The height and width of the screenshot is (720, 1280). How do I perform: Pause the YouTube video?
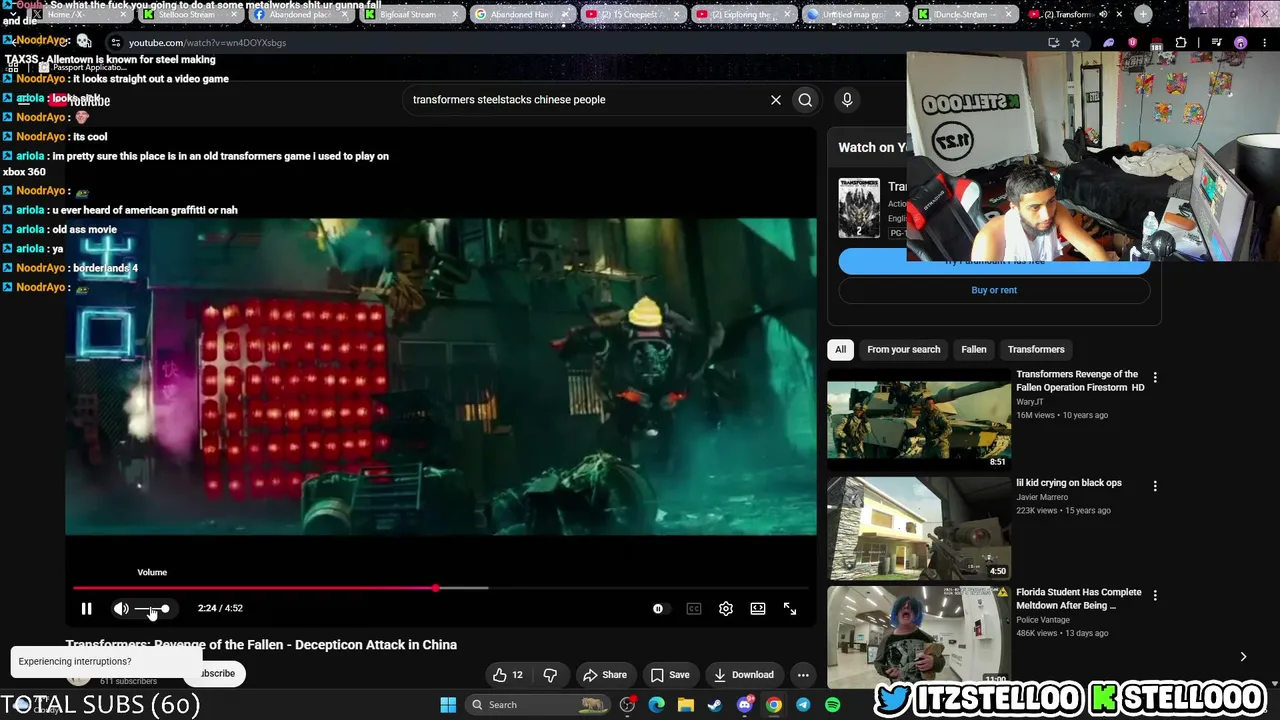87,608
